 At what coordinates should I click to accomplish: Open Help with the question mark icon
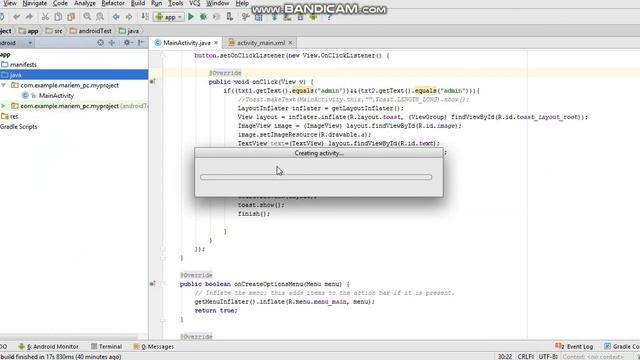pyautogui.click(x=329, y=17)
